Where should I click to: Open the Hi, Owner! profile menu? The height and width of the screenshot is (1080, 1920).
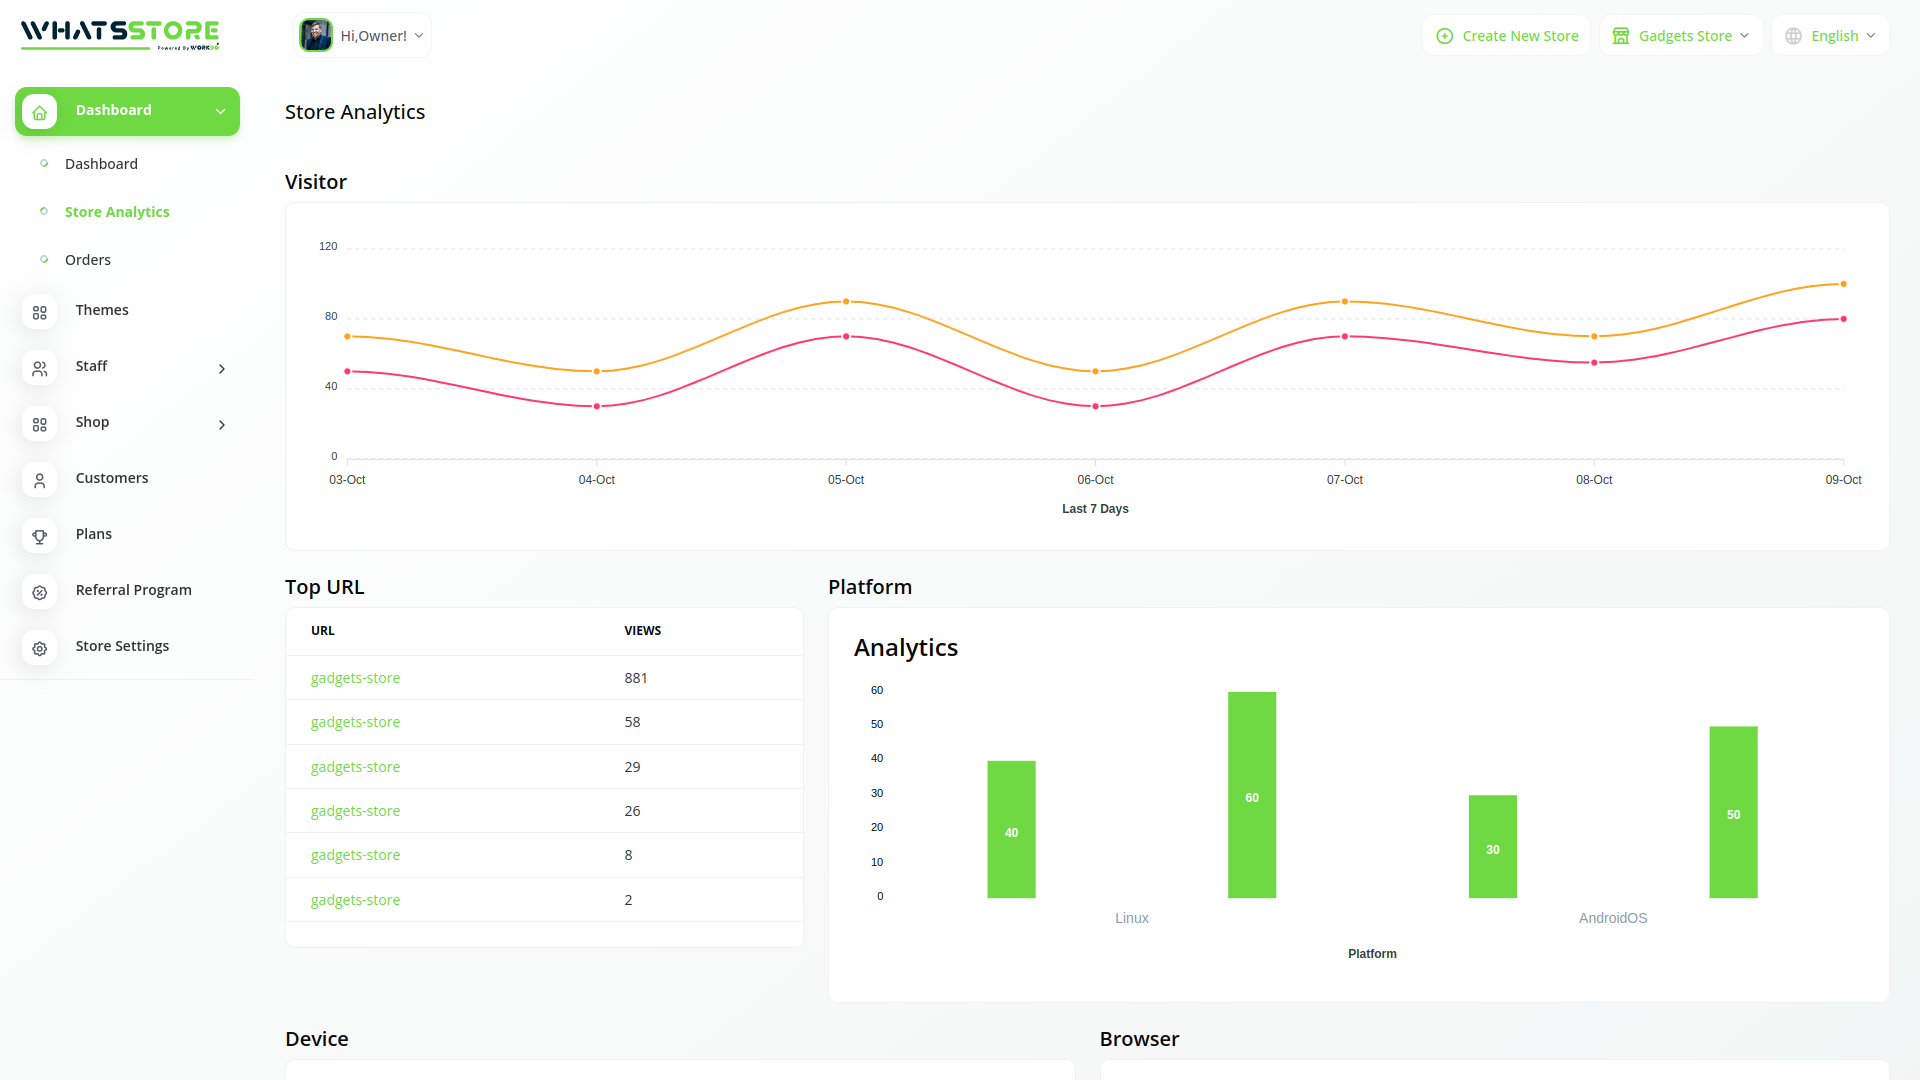coord(363,36)
